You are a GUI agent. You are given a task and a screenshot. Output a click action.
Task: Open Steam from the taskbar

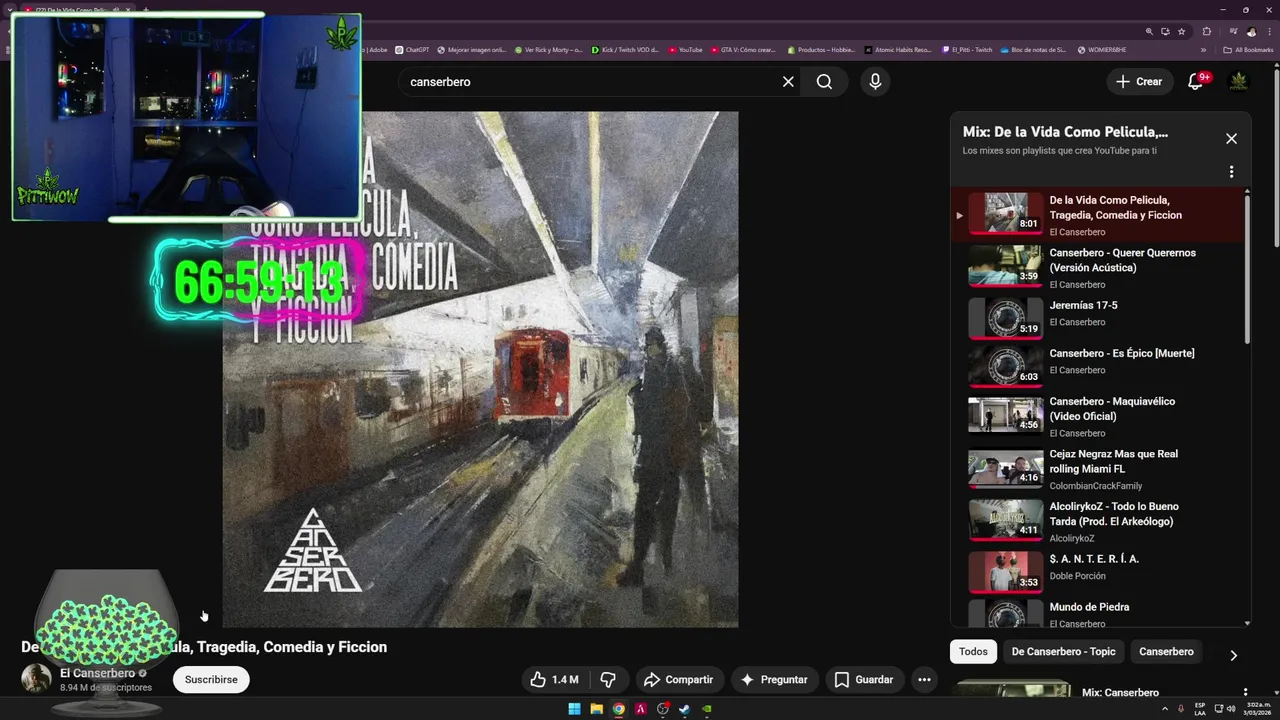point(684,709)
